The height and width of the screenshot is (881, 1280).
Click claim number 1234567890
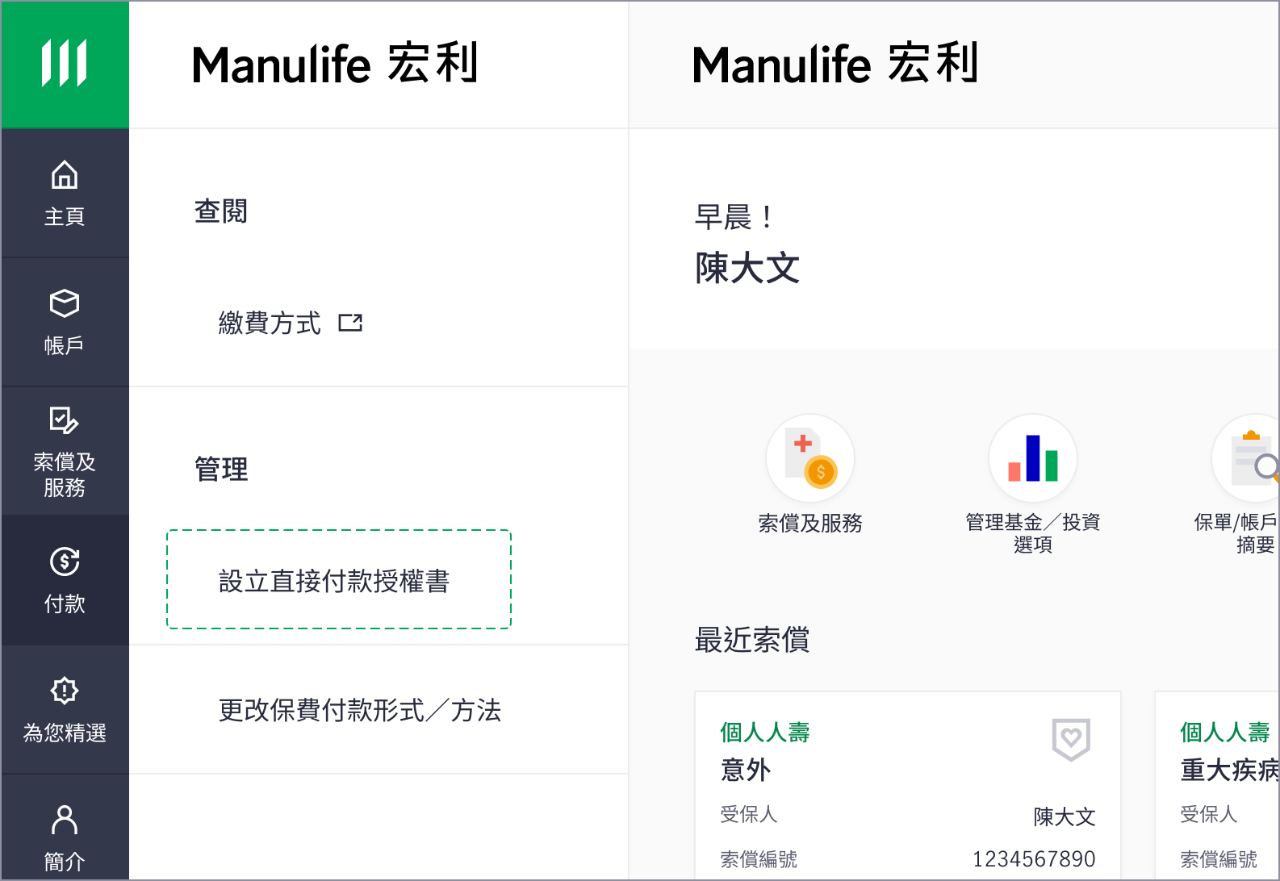coord(1034,859)
